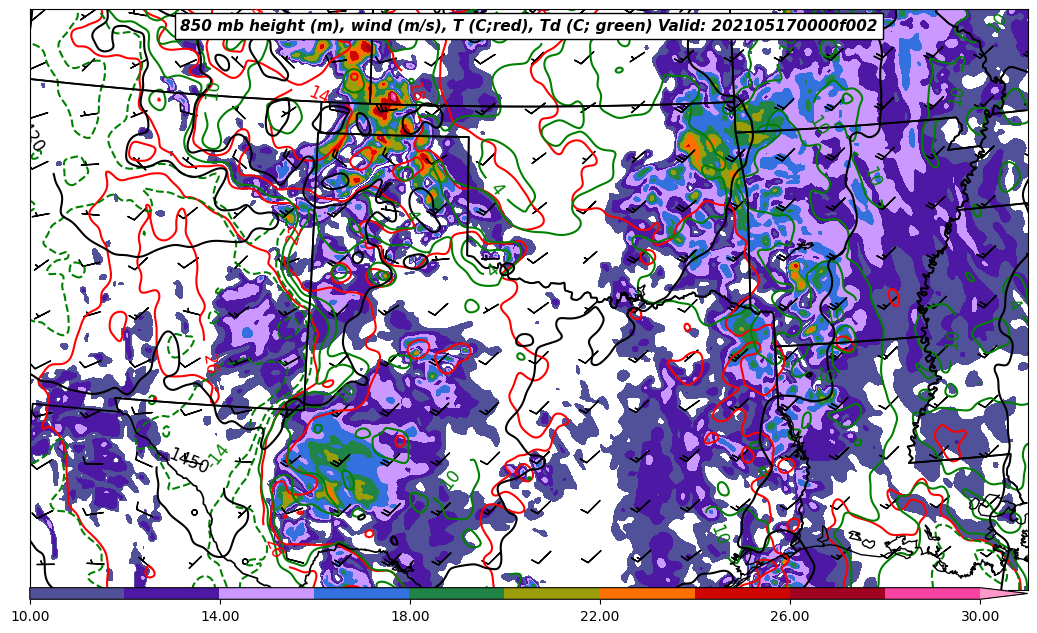Select the dark purple 12–14 colorbar segment
Image resolution: width=1037 pixels, height=633 pixels.
click(x=172, y=593)
